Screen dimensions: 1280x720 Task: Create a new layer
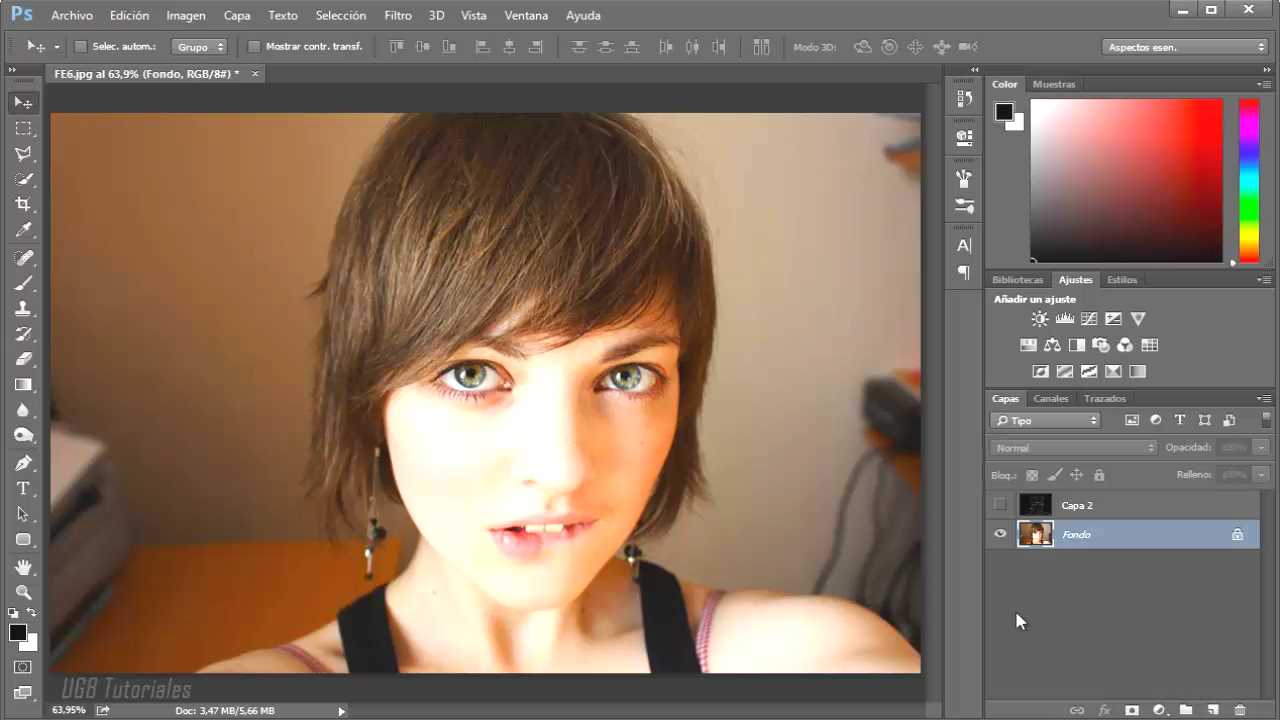point(1212,710)
